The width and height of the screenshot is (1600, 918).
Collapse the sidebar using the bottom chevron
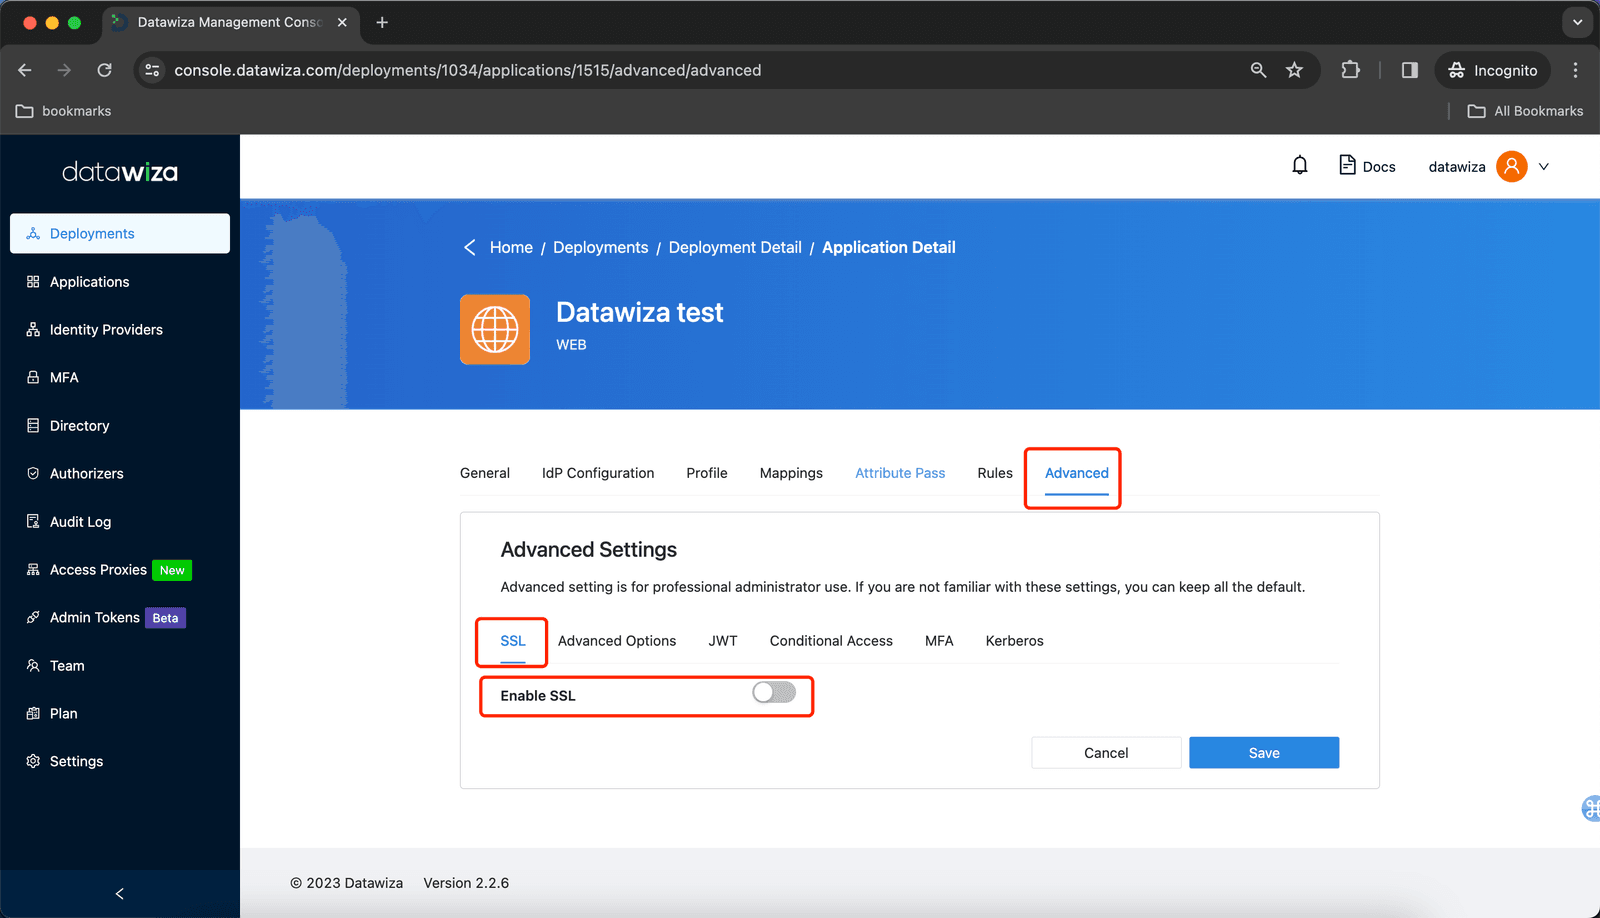(120, 894)
